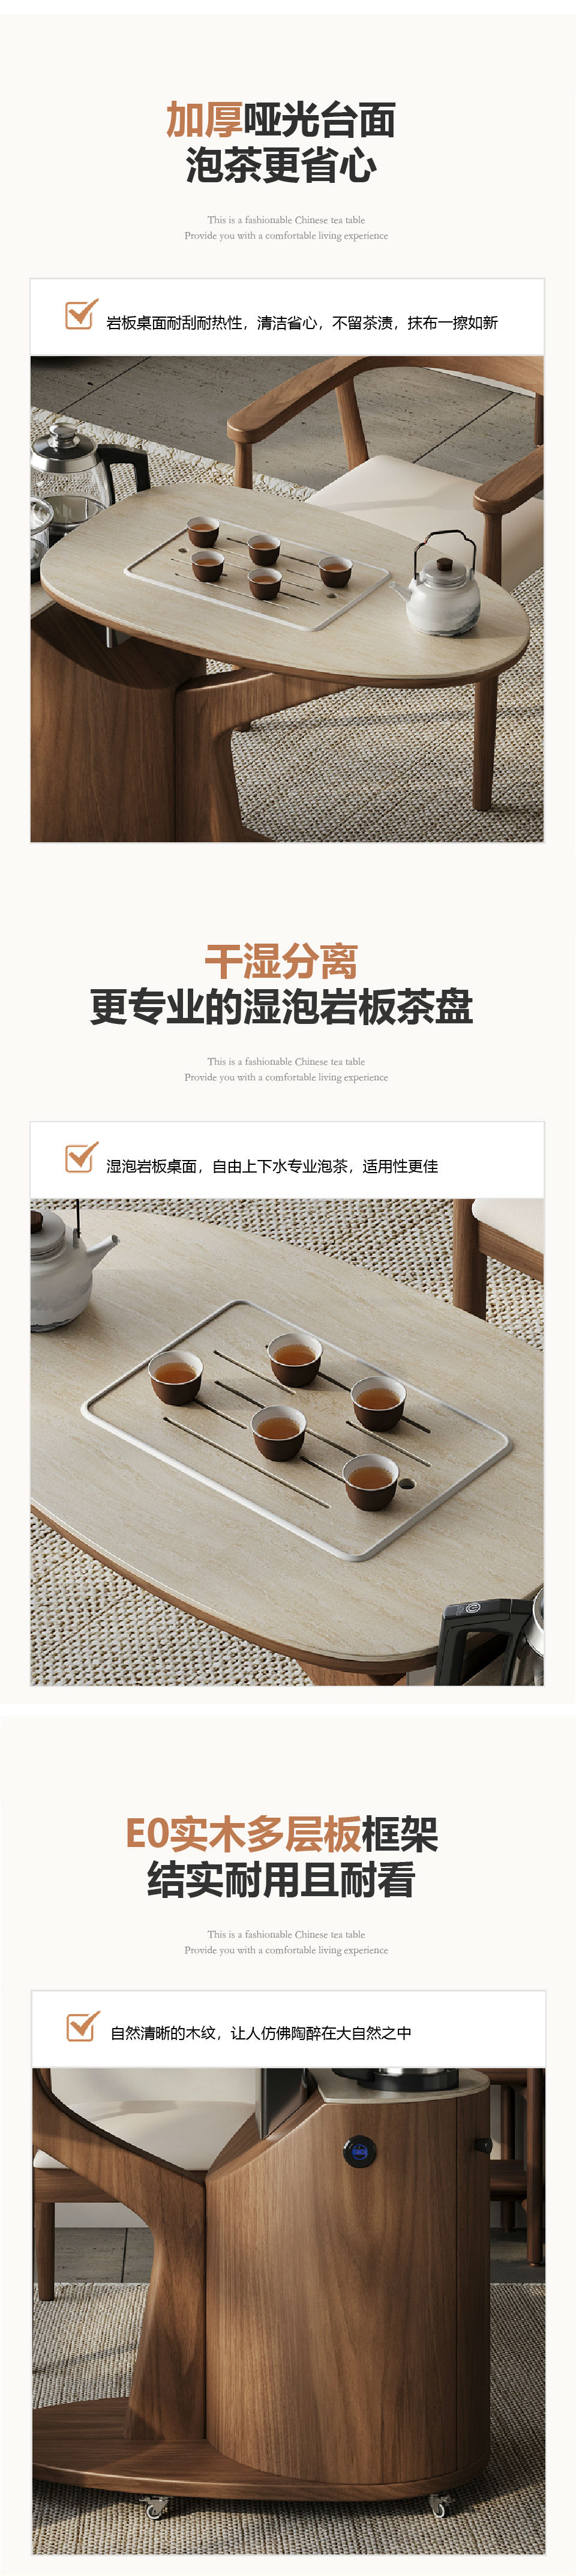
Task: Click the 结实耐用且耐看 subtitle text
Action: click(281, 1880)
